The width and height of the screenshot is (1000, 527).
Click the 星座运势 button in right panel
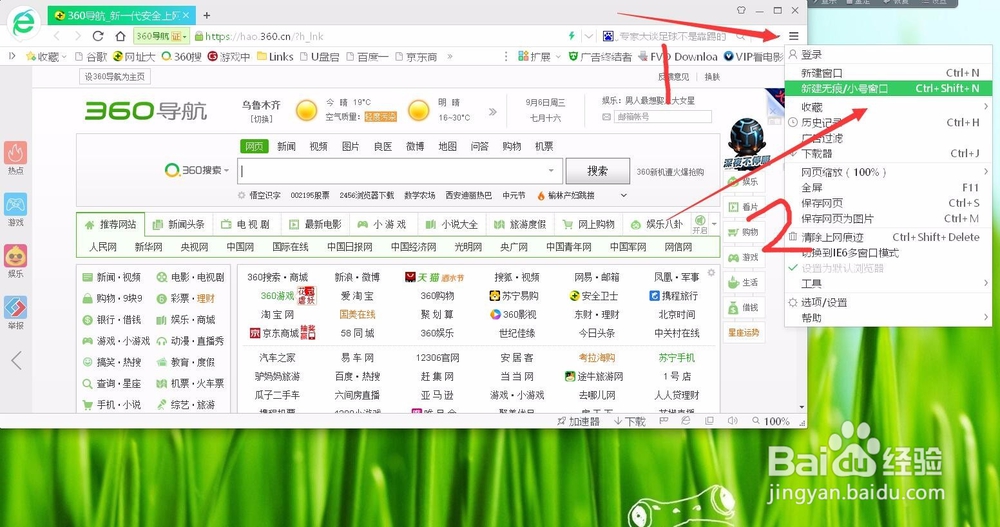(744, 332)
